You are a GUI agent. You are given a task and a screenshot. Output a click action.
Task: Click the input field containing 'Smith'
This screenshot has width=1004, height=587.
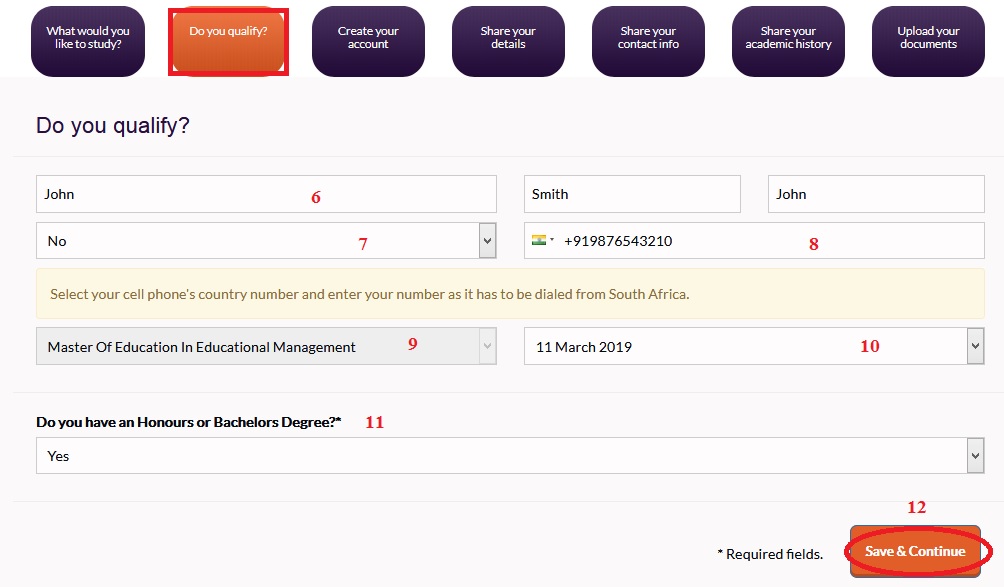tap(632, 194)
